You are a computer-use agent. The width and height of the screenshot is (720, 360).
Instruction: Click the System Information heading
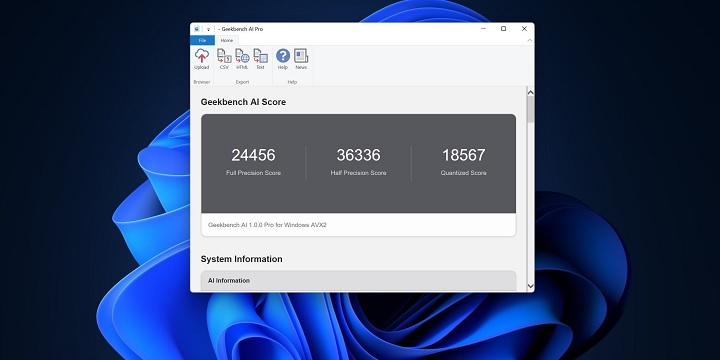click(242, 259)
